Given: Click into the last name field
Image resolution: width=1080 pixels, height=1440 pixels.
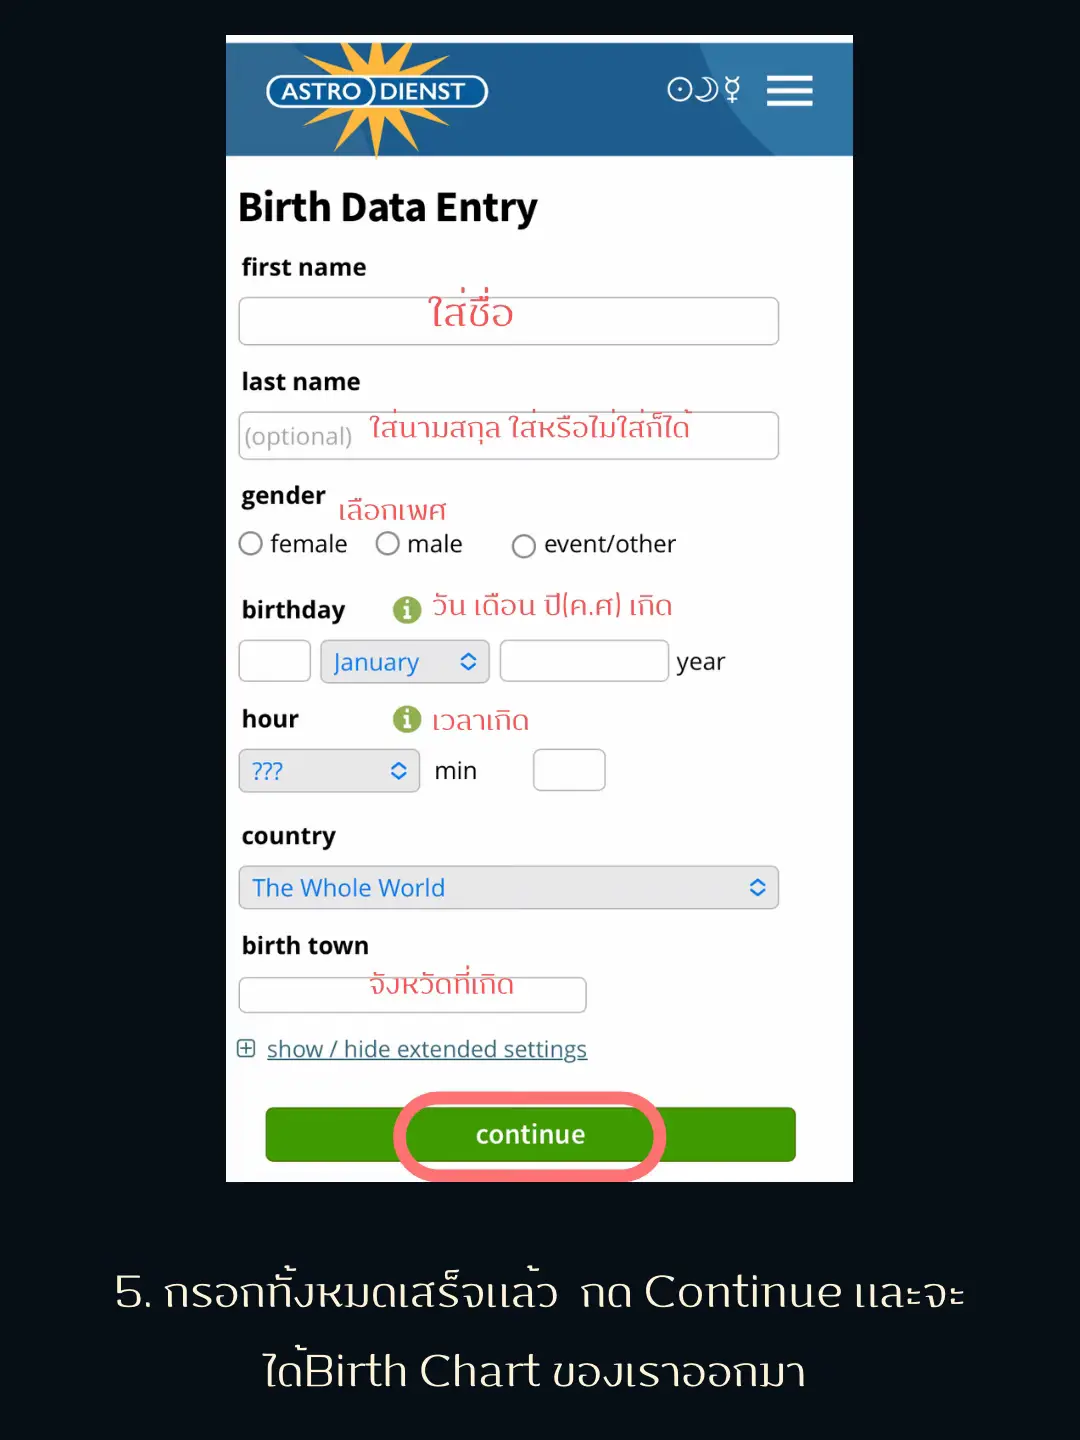Looking at the screenshot, I should (508, 436).
